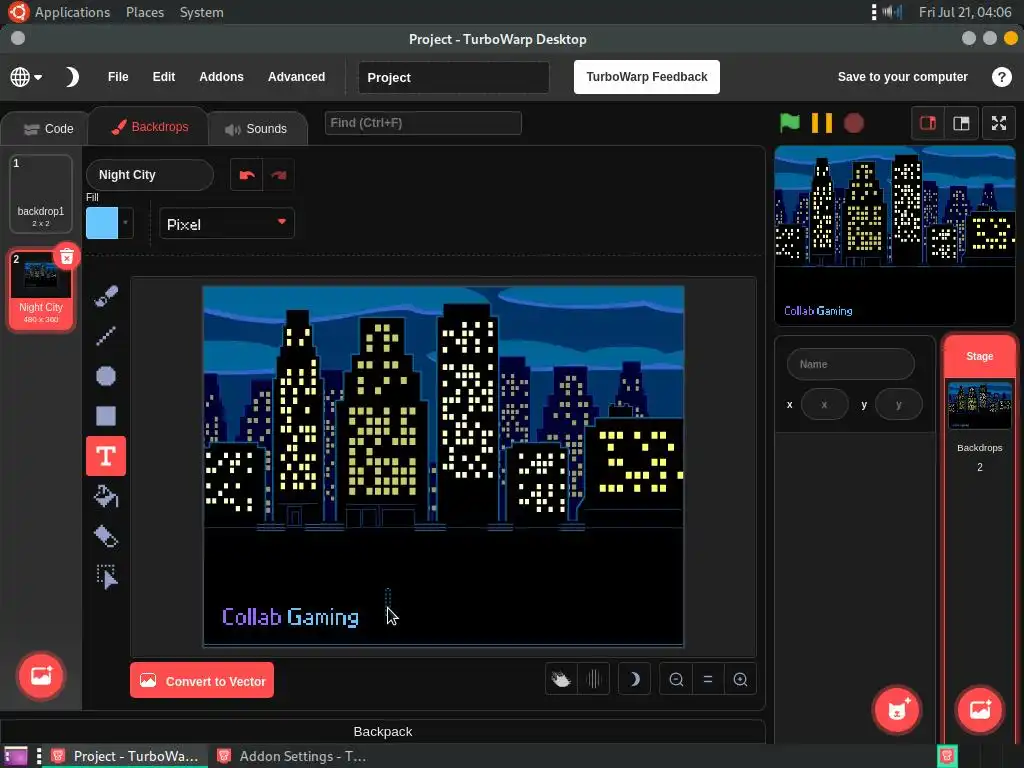
Task: Select the Select/marquee tool
Action: tap(106, 577)
